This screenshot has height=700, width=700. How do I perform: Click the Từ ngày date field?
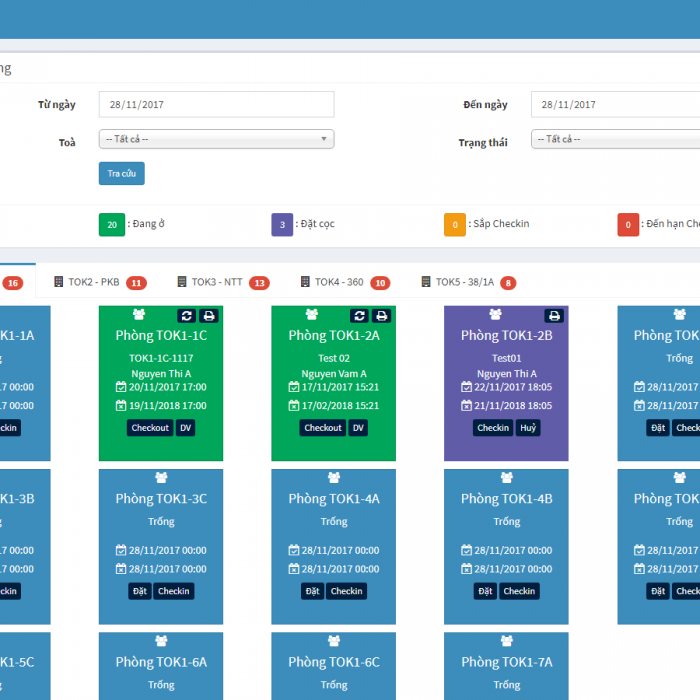(216, 104)
